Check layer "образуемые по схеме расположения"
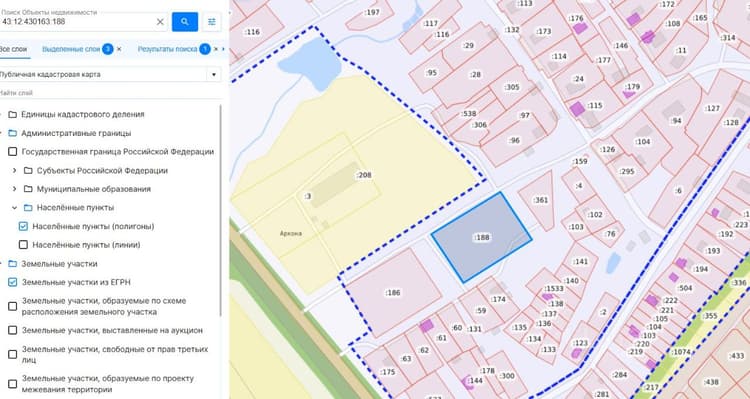The width and height of the screenshot is (750, 399). (x=12, y=306)
